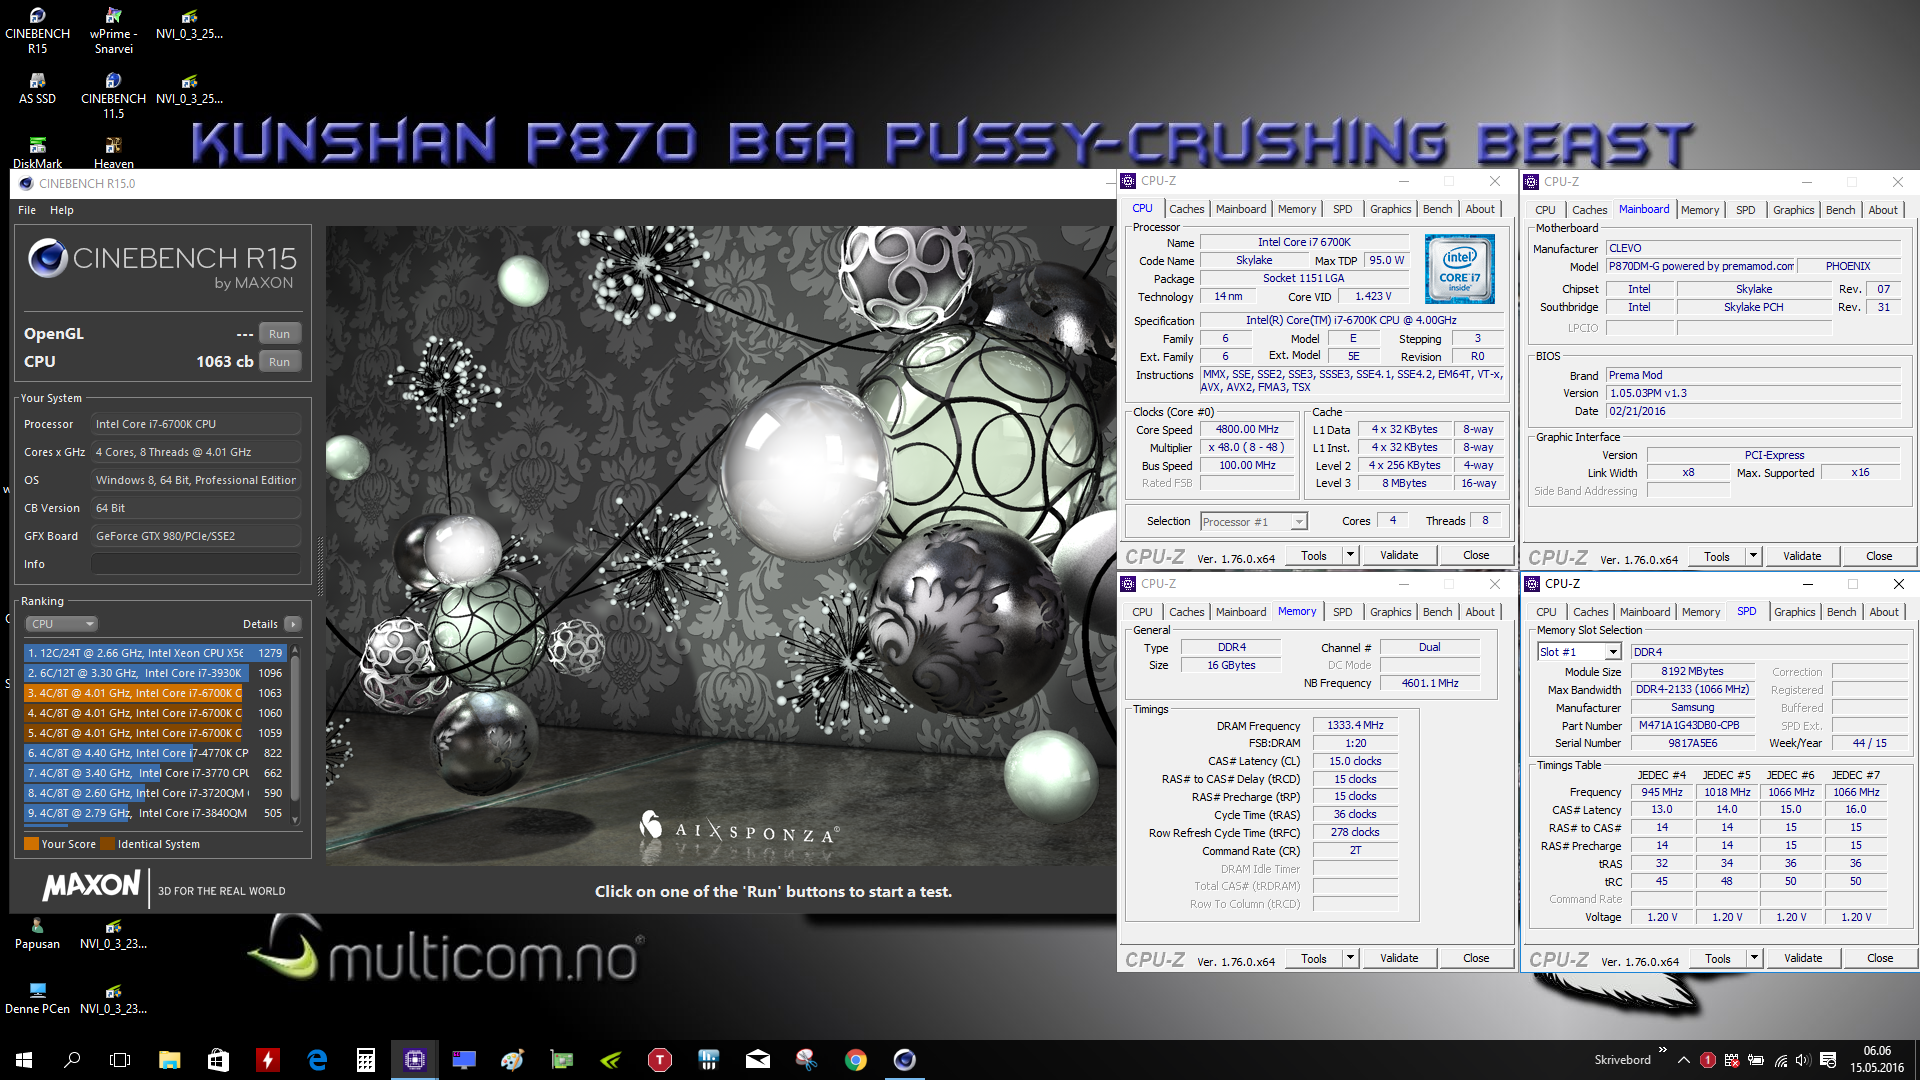Screen dimensions: 1920x1080
Task: Open About tab in CPU-Z Memory window
Action: [1480, 612]
